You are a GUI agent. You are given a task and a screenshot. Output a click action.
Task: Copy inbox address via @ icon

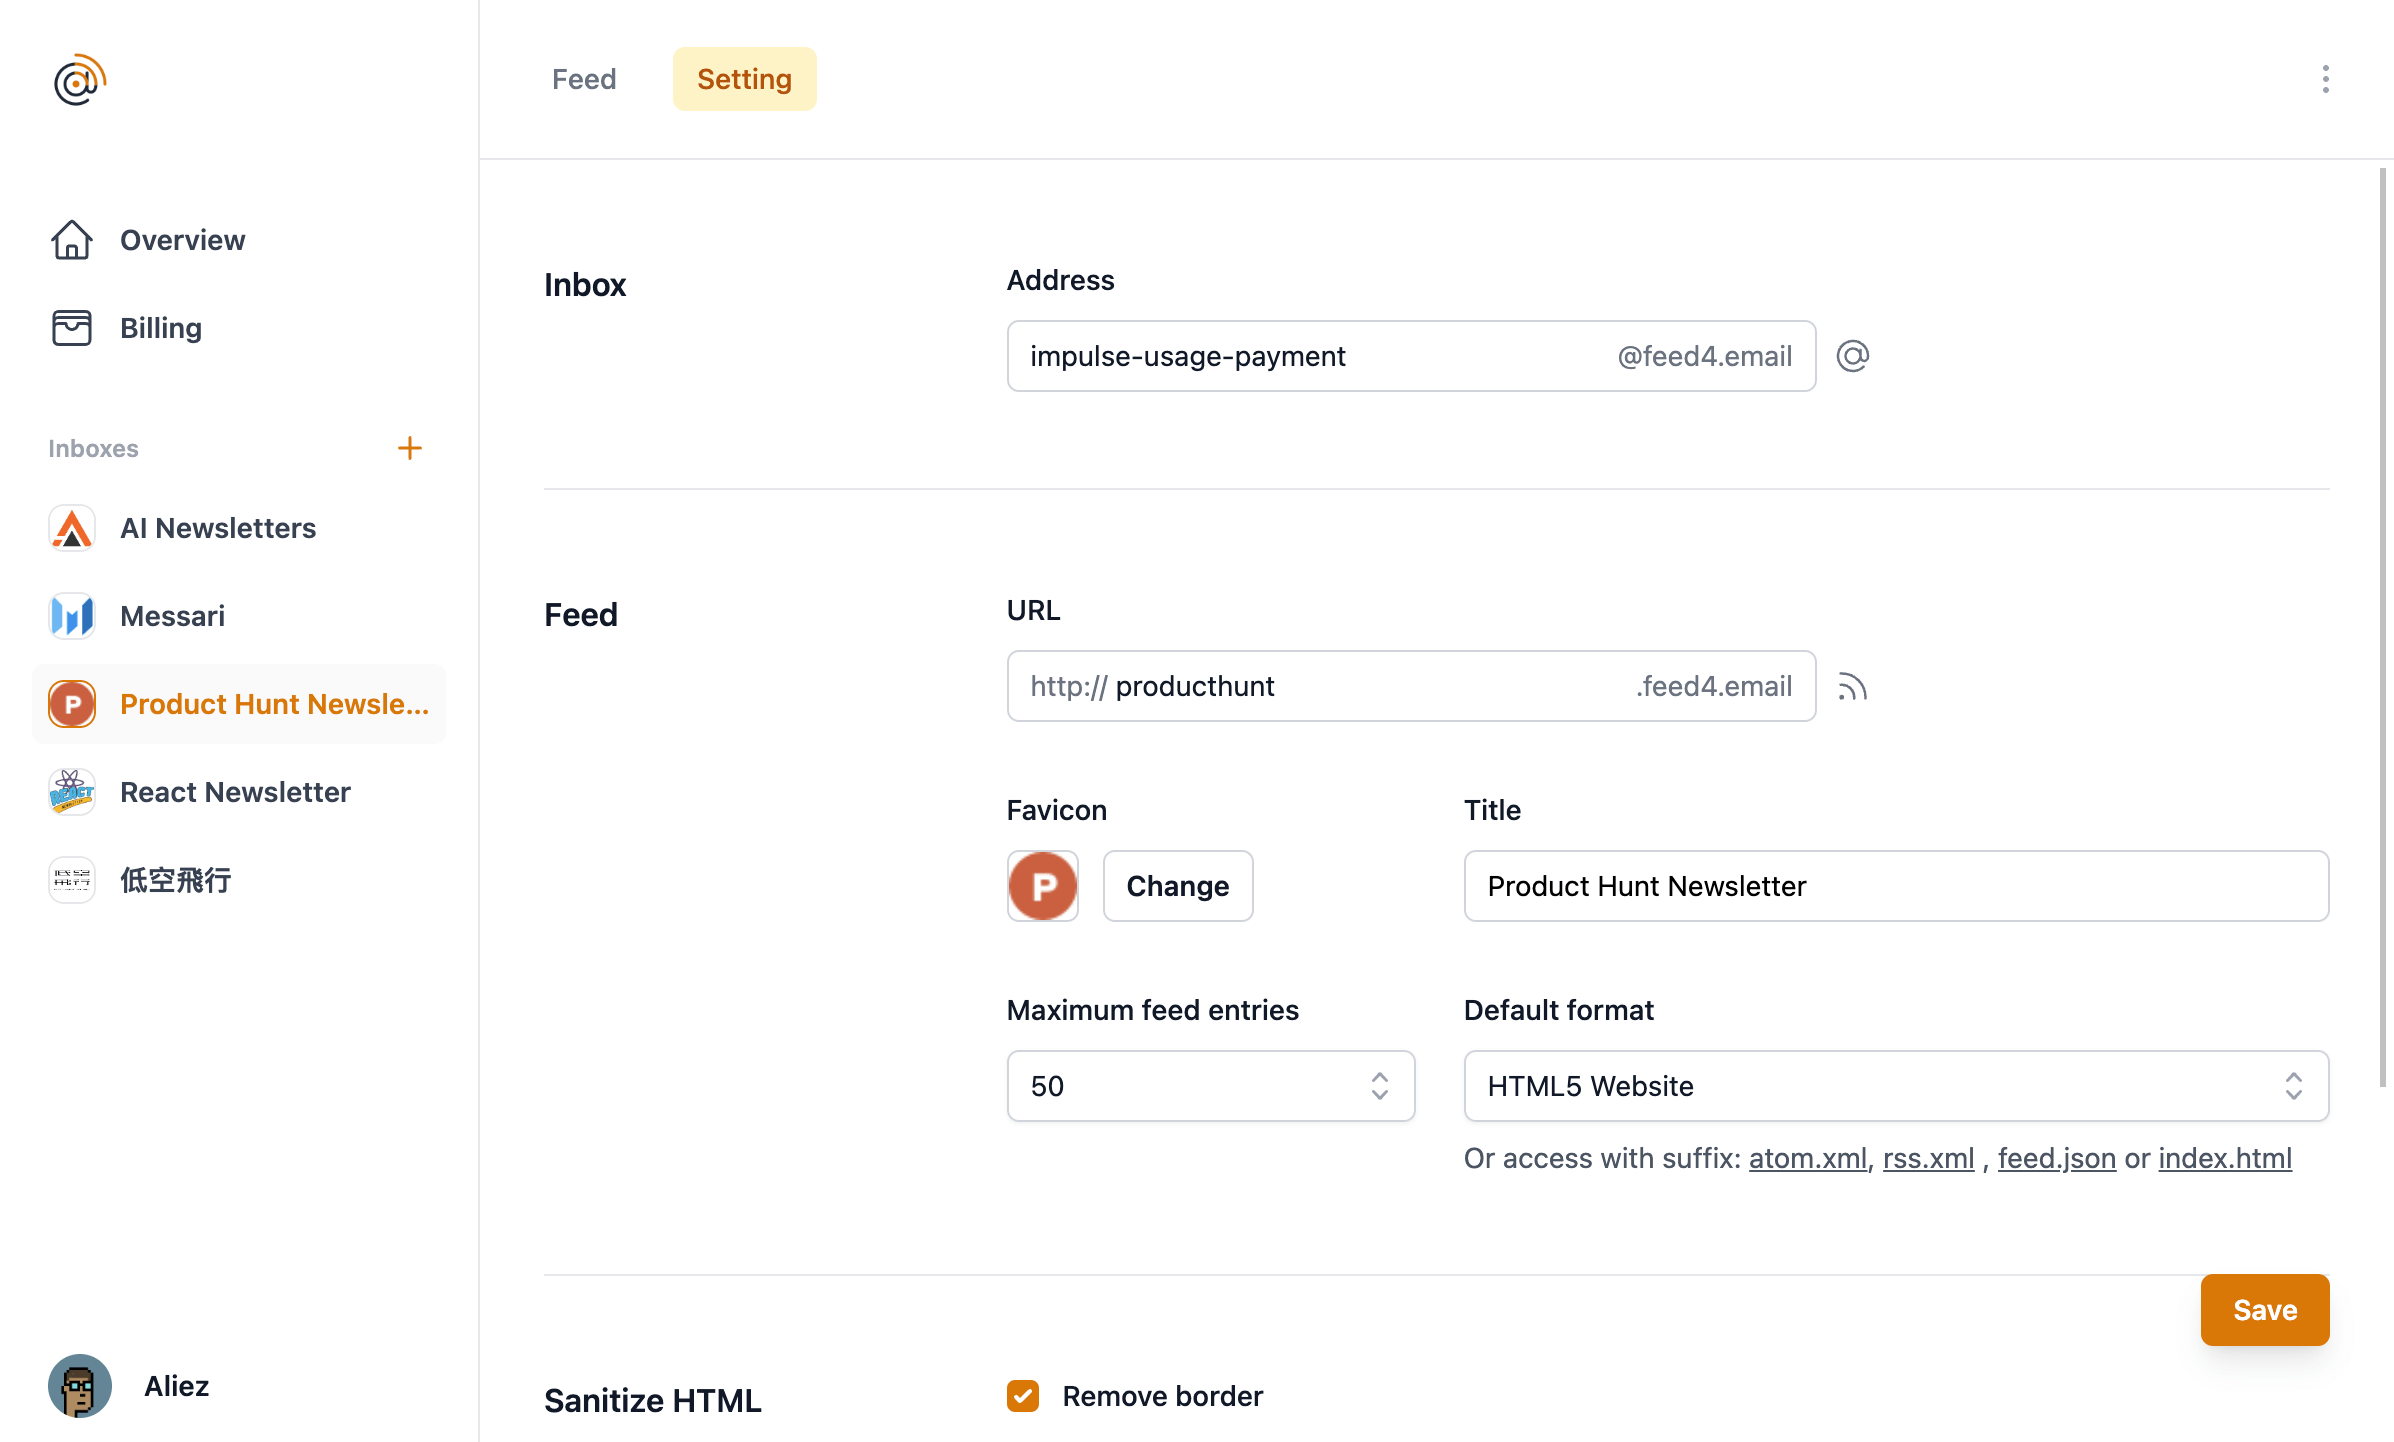point(1853,356)
